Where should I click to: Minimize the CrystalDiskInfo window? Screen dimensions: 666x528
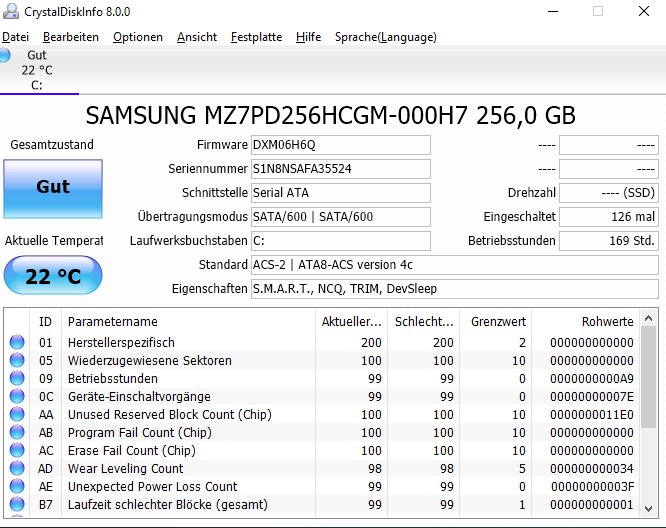(553, 11)
